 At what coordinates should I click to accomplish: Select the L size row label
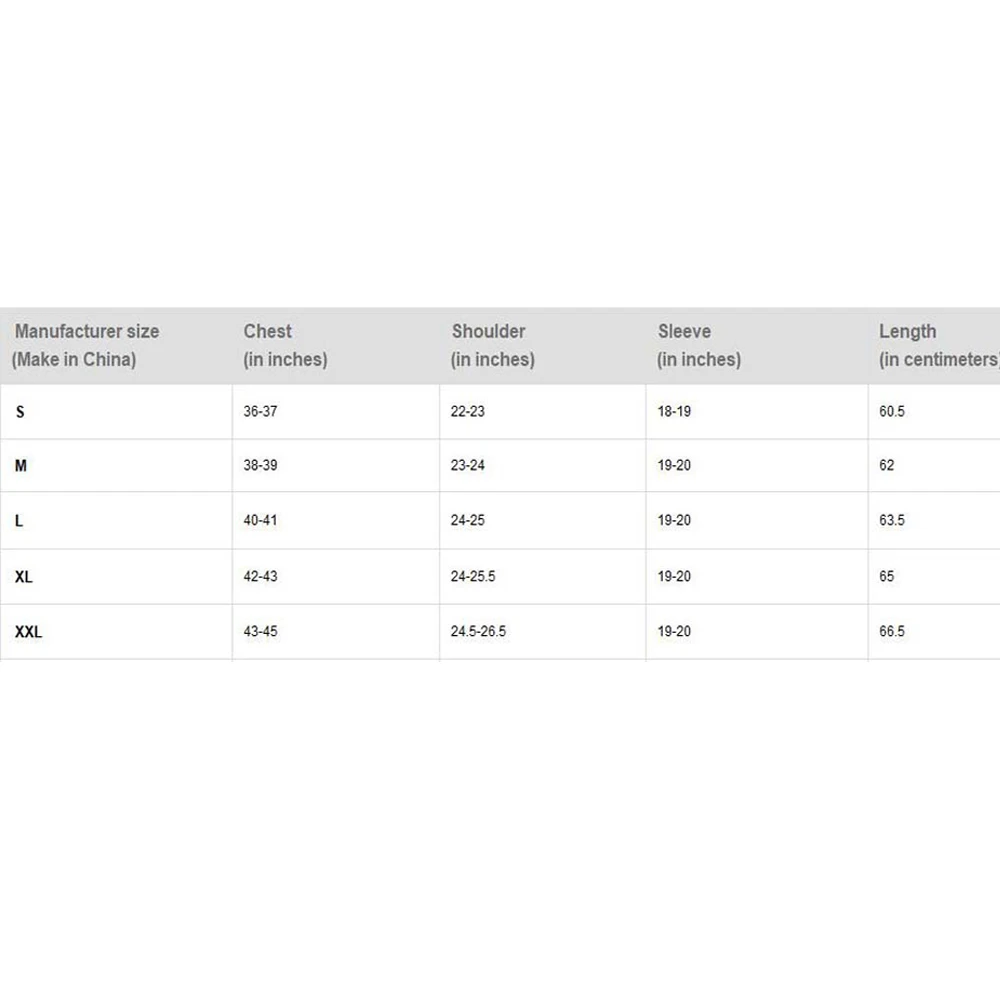(19, 521)
